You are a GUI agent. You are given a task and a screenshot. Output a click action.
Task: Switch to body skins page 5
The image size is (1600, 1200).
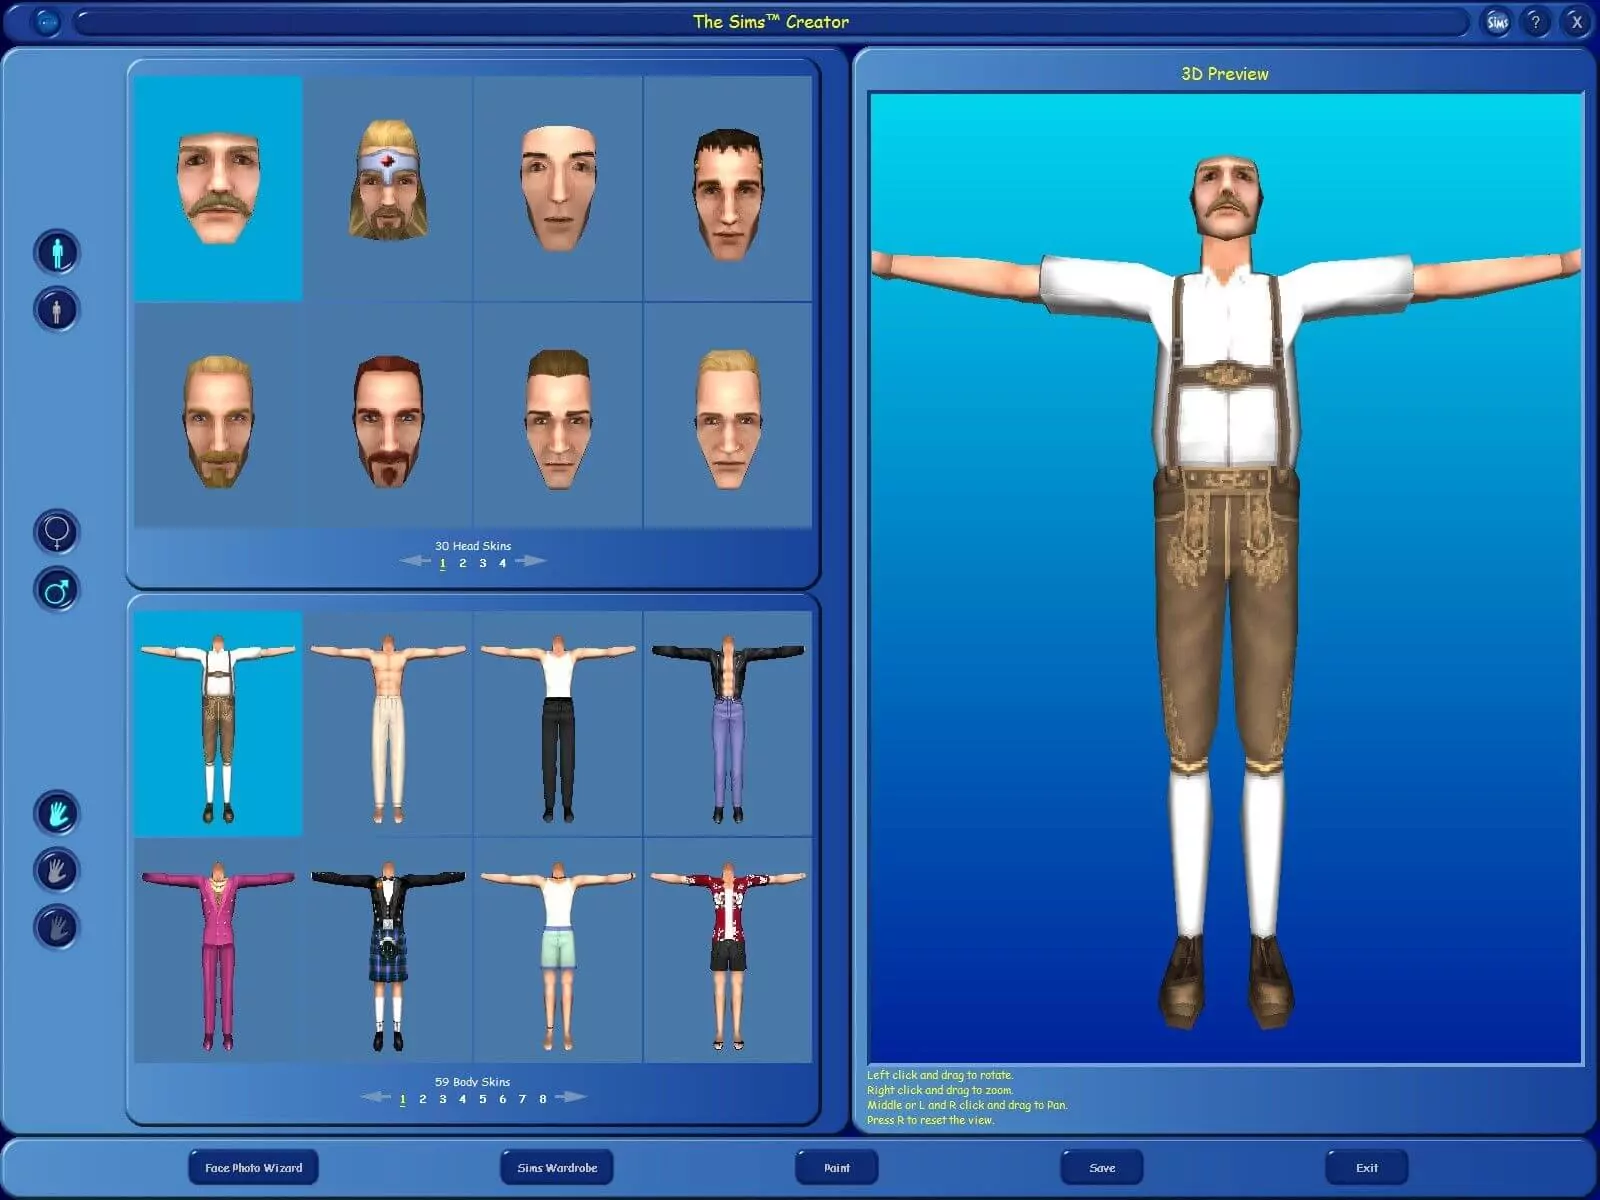pyautogui.click(x=482, y=1099)
